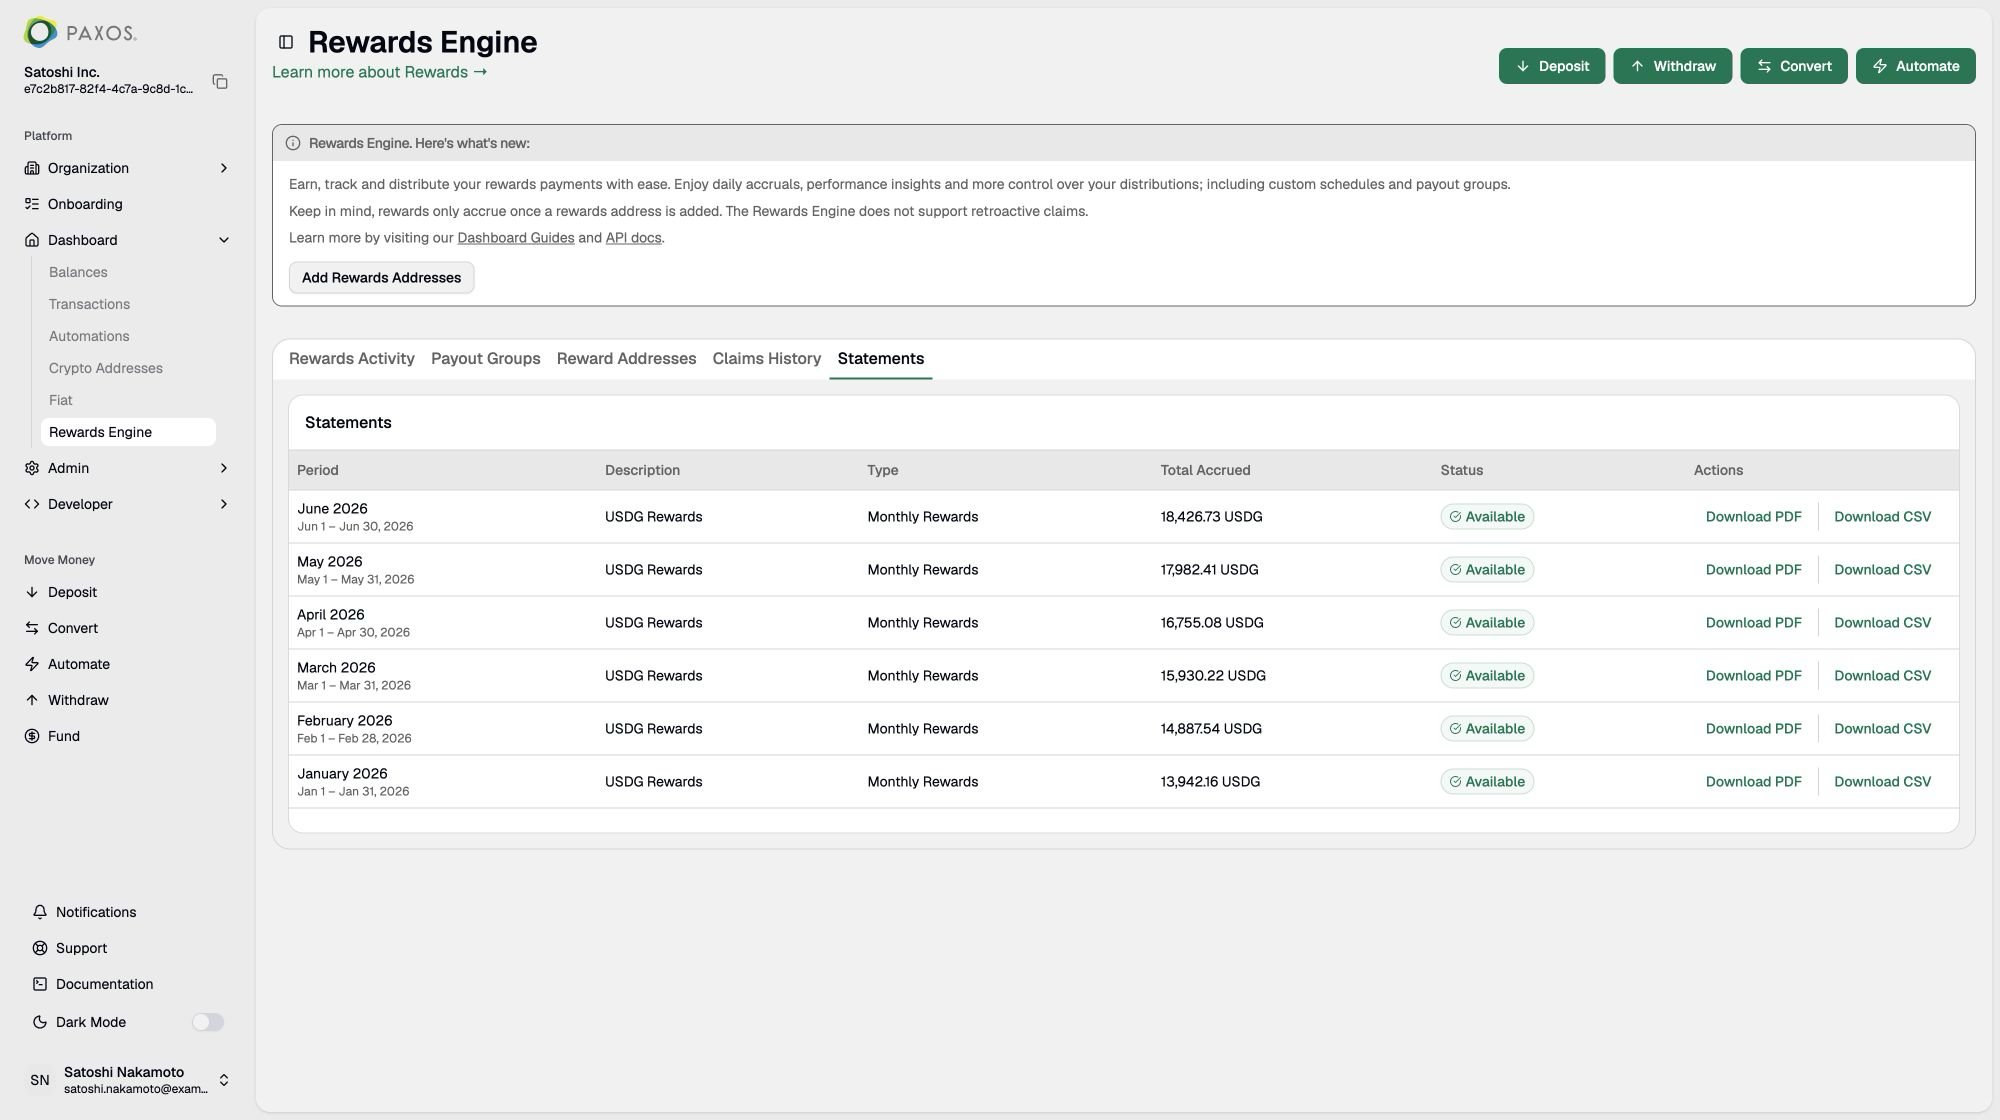Screen dimensions: 2000x1120
Task: Click the Status column header
Action: click(1462, 470)
